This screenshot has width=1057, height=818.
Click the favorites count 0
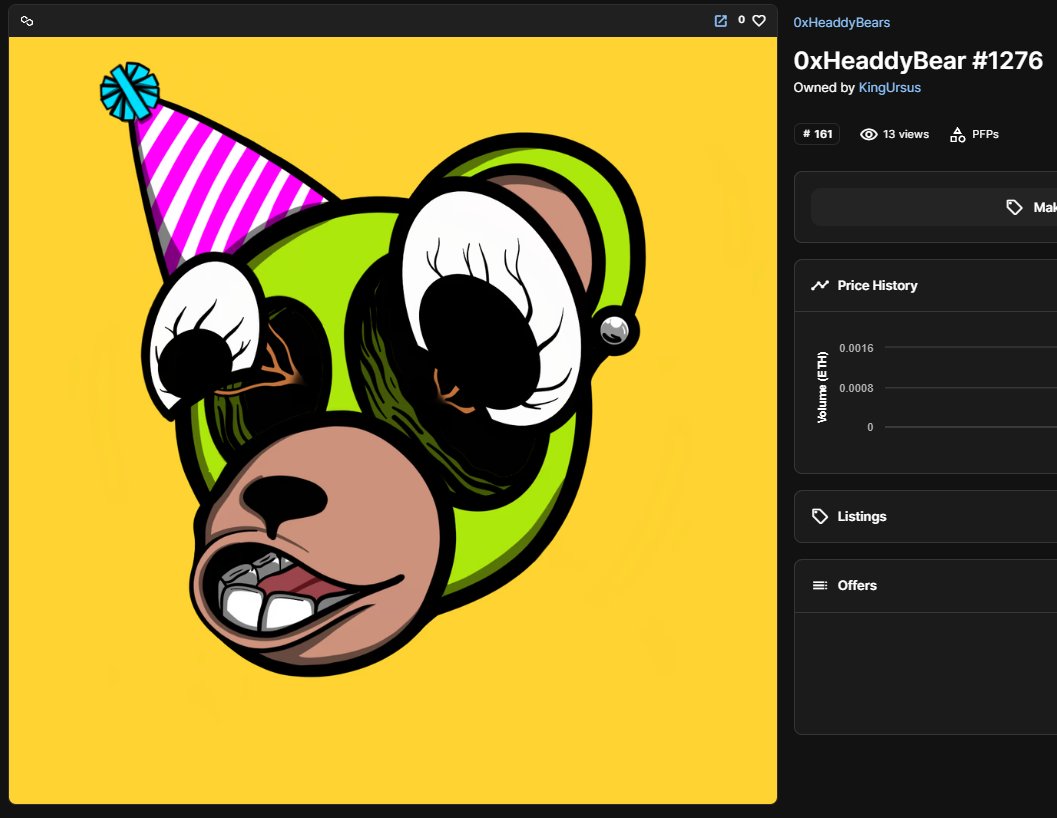click(x=742, y=20)
